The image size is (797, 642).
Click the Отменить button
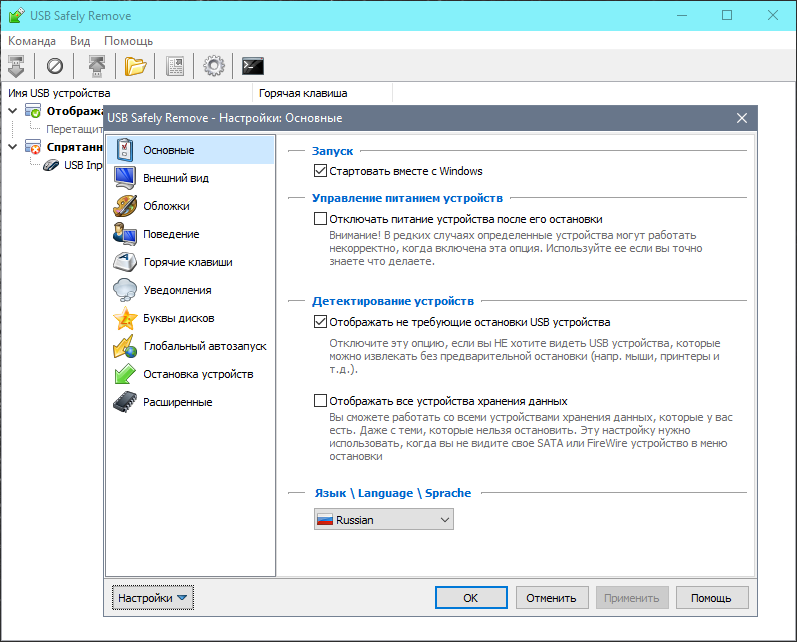coord(551,598)
